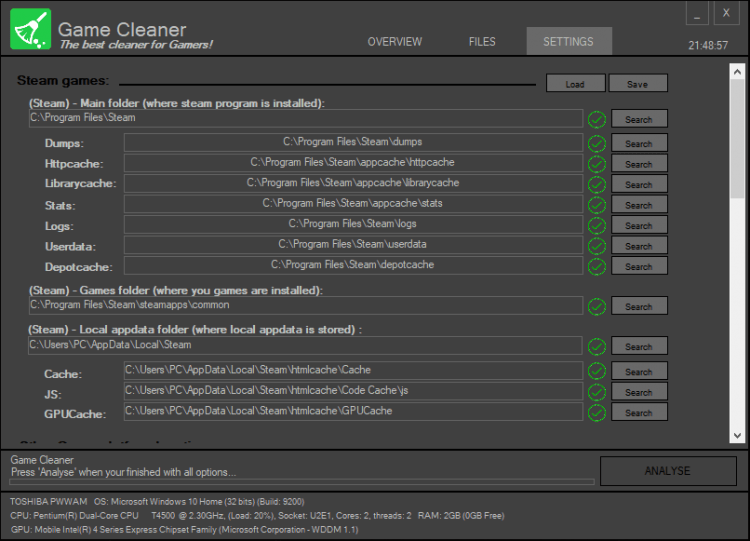Click the Steam main folder path field

[x=305, y=118]
